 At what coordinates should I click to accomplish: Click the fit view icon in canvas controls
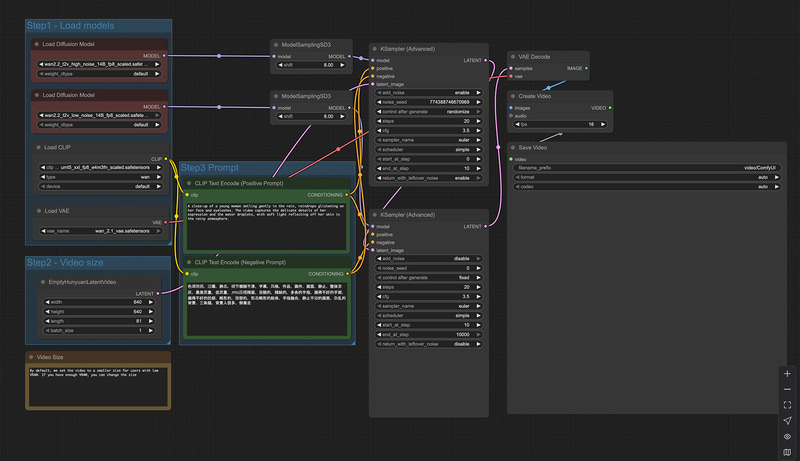click(787, 405)
